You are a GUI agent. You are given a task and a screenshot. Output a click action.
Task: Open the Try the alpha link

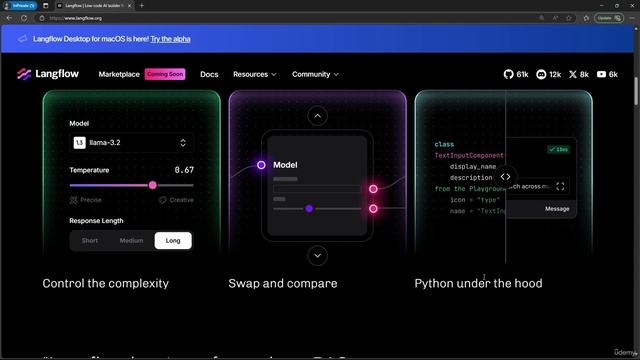170,39
